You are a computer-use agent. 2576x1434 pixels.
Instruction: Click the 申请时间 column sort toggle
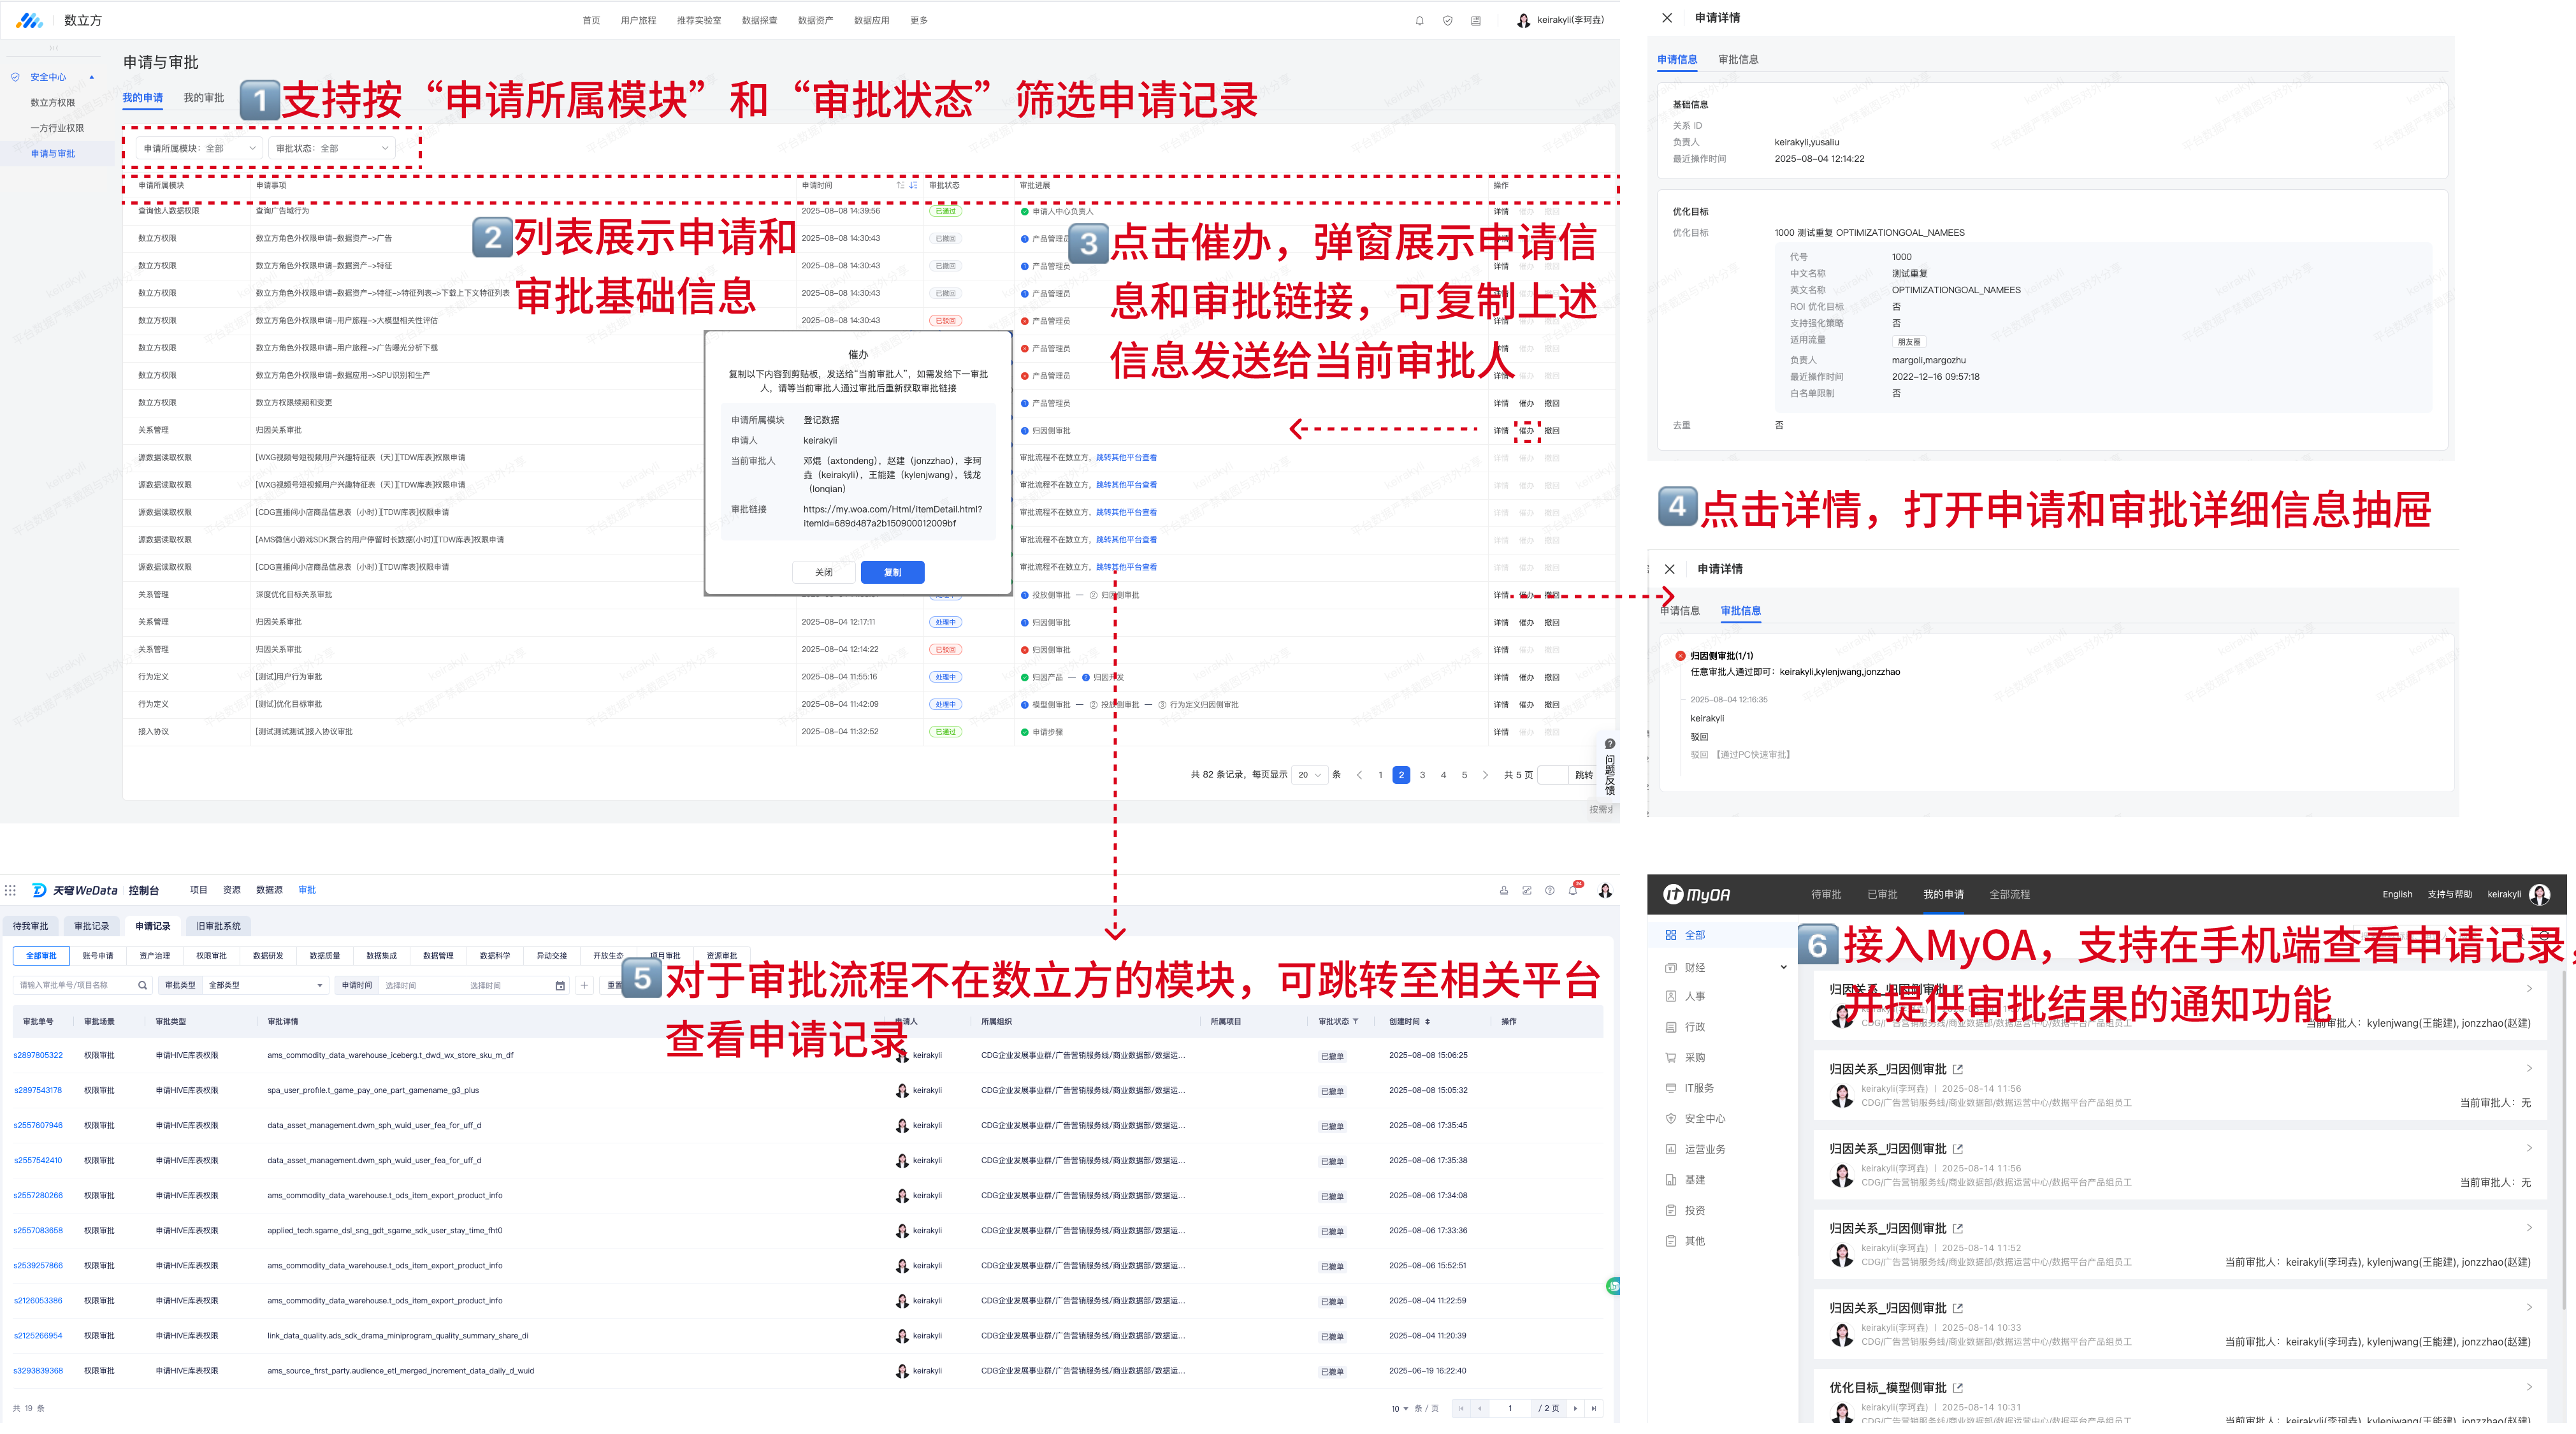[x=906, y=186]
